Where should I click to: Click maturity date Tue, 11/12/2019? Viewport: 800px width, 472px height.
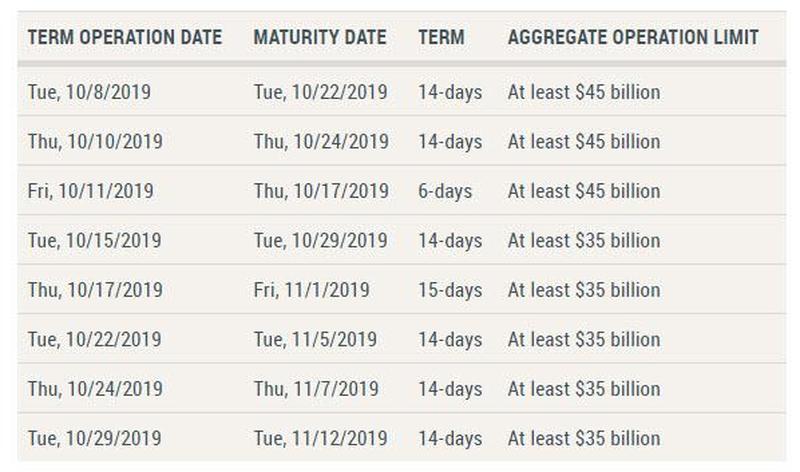(320, 439)
